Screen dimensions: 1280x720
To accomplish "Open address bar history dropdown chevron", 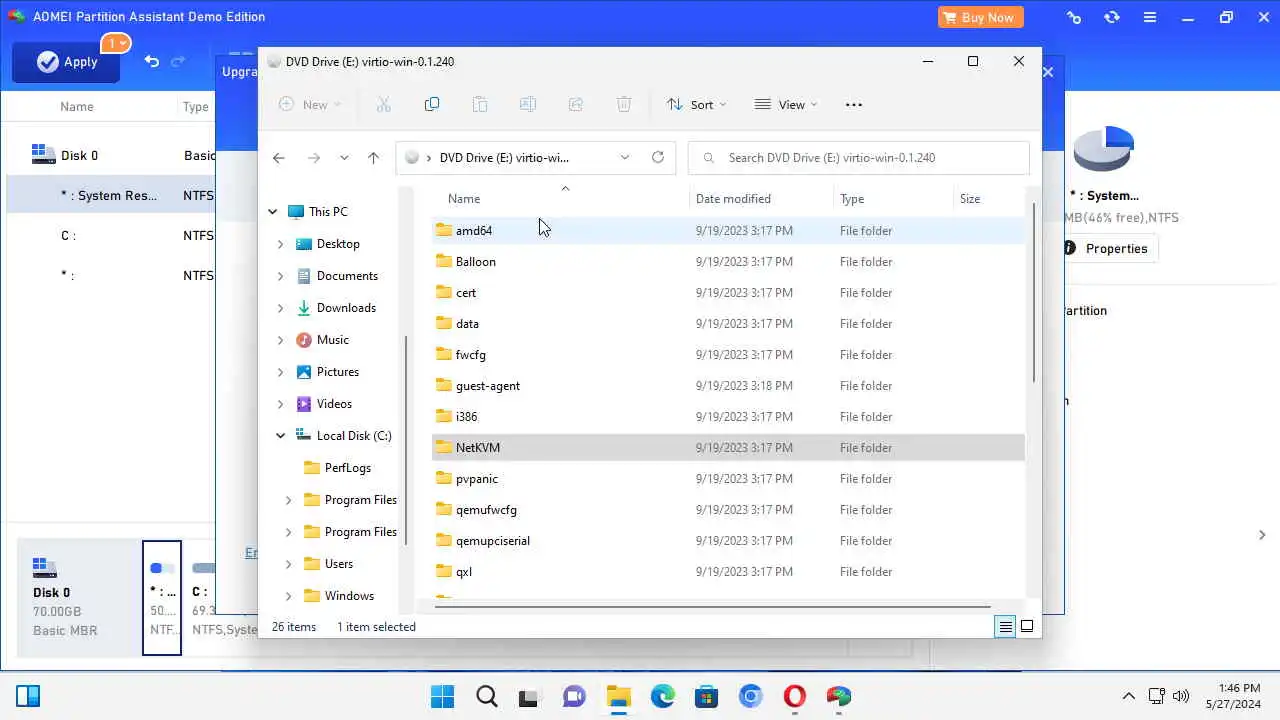I will pyautogui.click(x=625, y=157).
